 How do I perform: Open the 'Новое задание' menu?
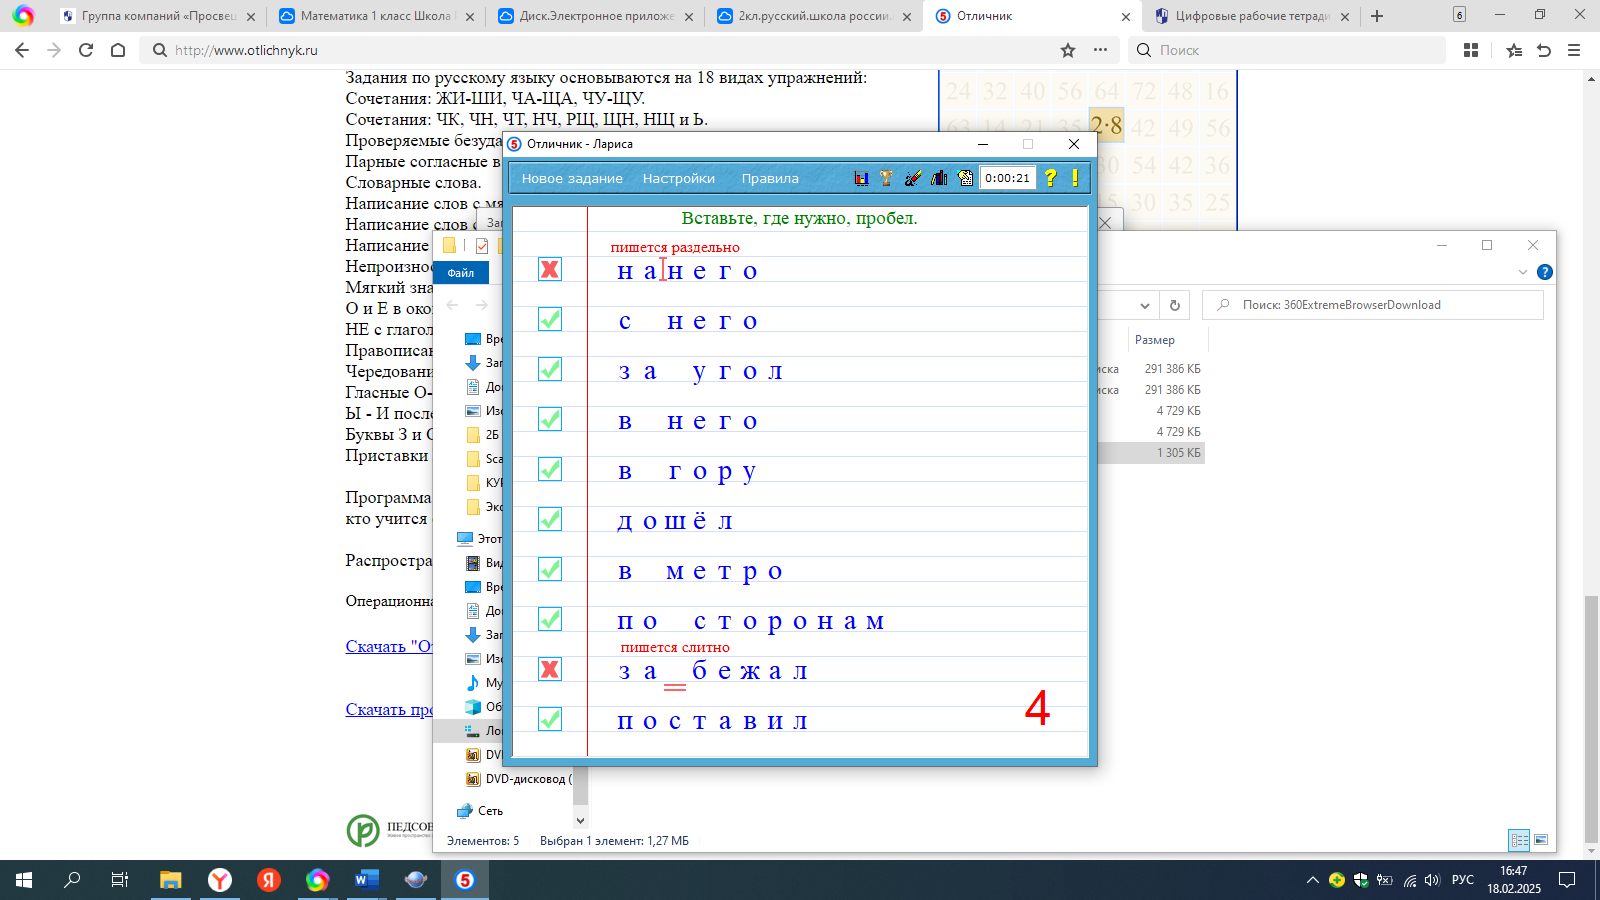click(x=572, y=179)
